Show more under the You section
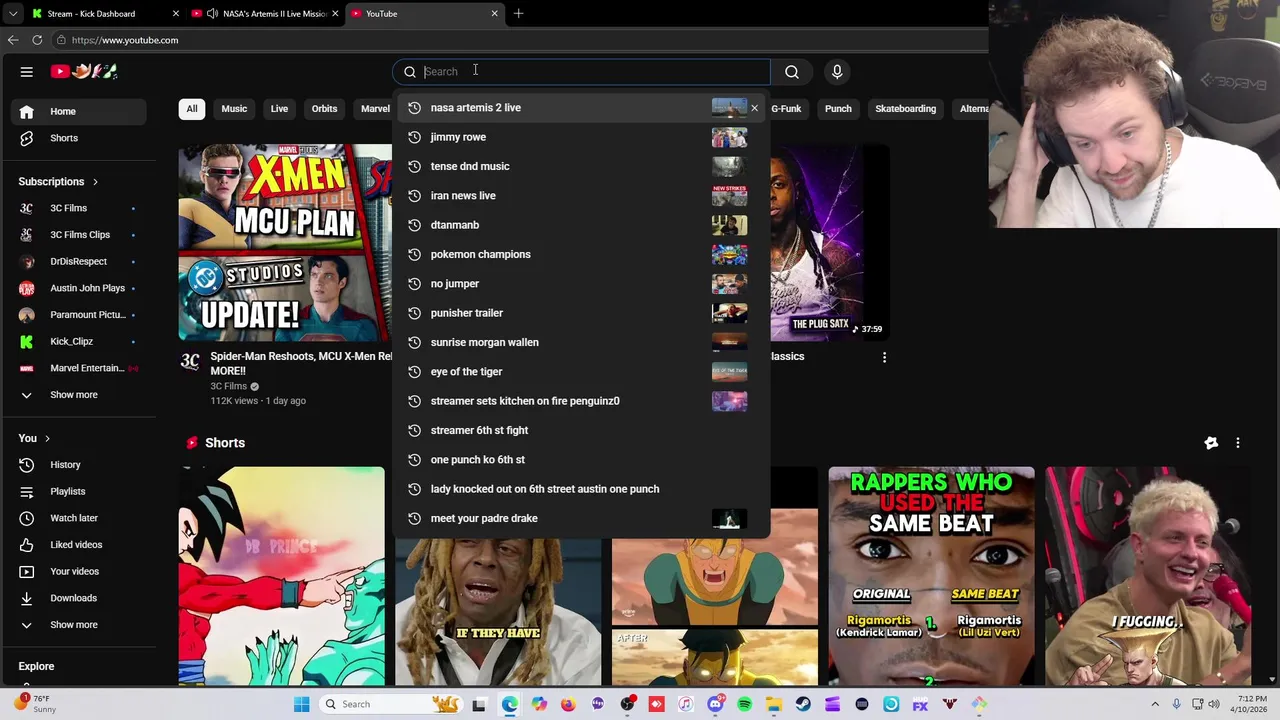This screenshot has width=1280, height=720. (80, 625)
